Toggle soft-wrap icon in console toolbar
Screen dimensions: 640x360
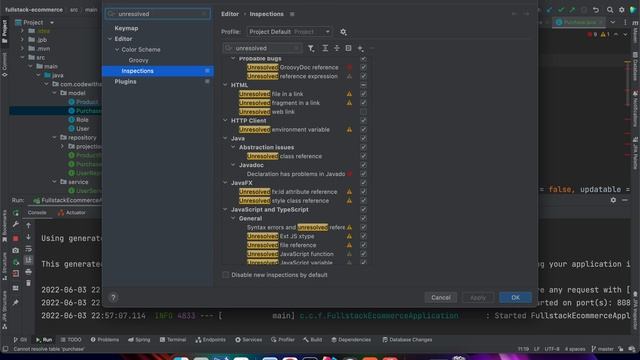click(x=29, y=249)
